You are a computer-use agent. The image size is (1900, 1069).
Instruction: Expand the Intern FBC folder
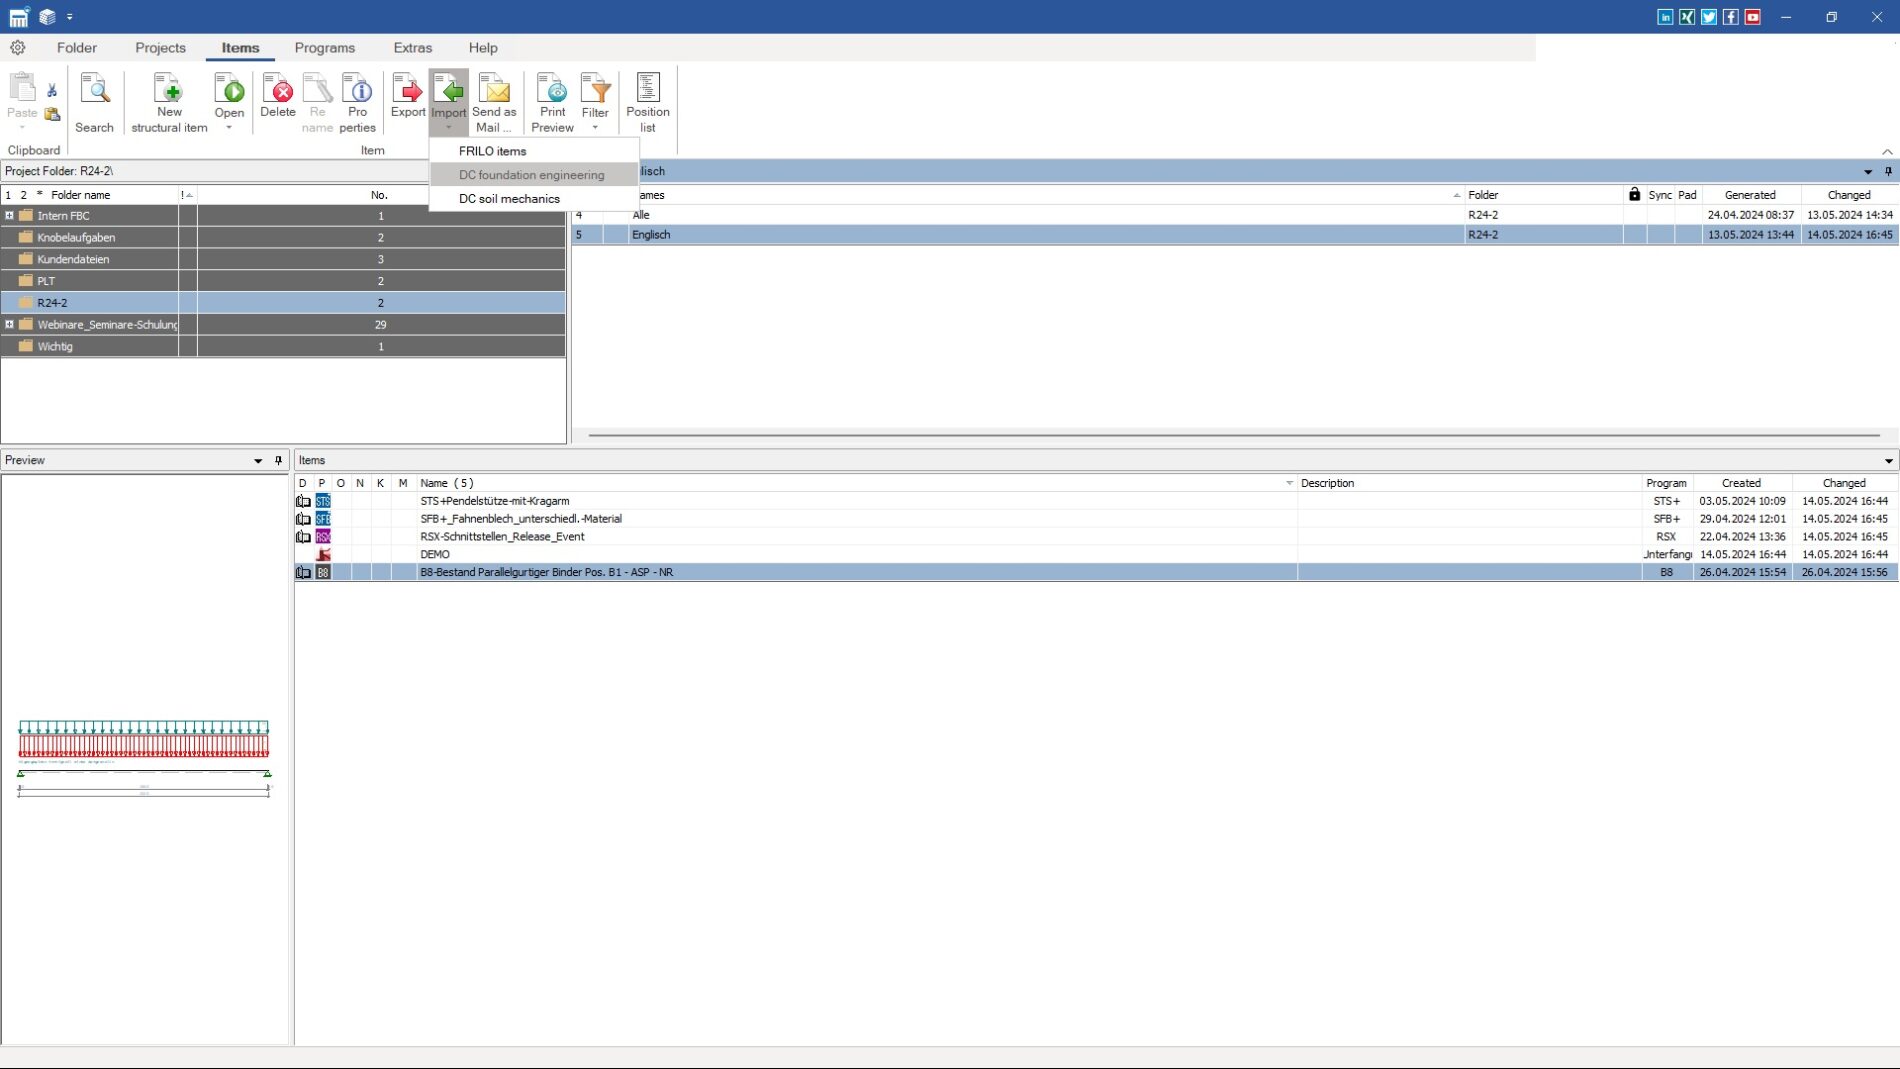pyautogui.click(x=10, y=216)
